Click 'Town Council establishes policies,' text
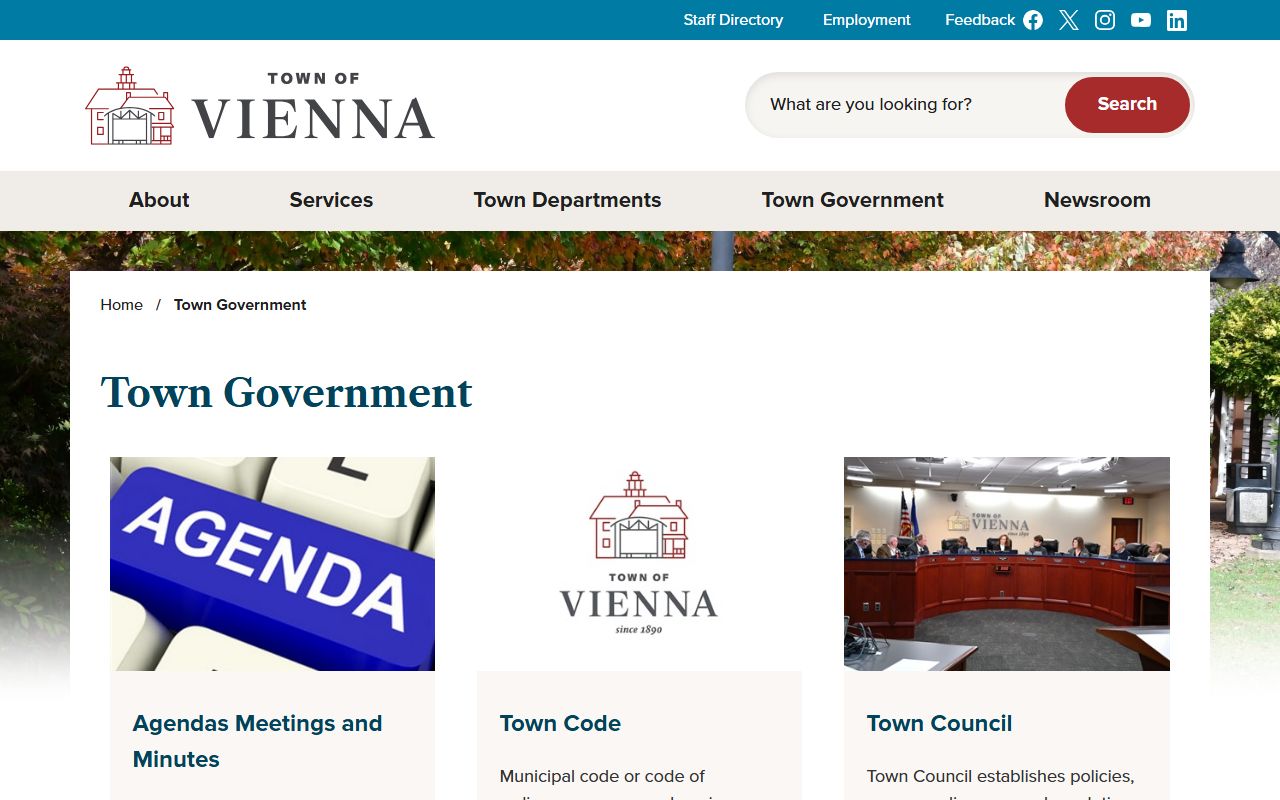 pyautogui.click(x=1000, y=776)
